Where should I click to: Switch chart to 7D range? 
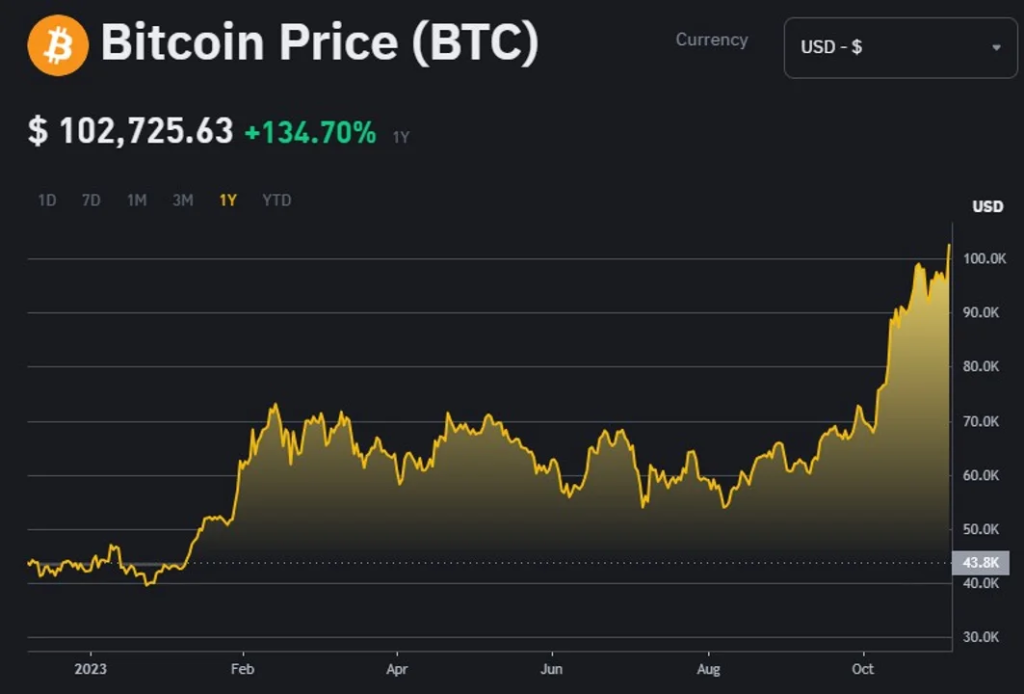(91, 200)
